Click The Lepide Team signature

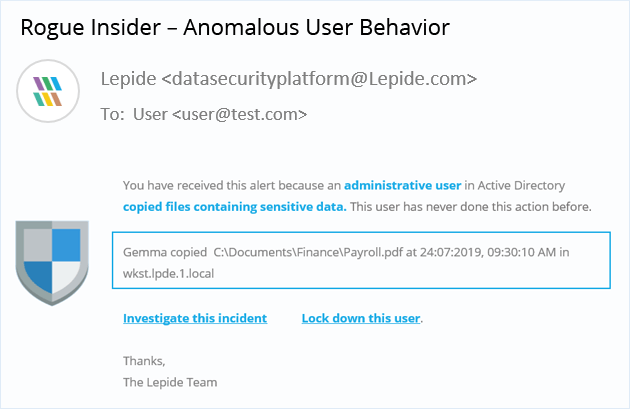click(x=170, y=382)
